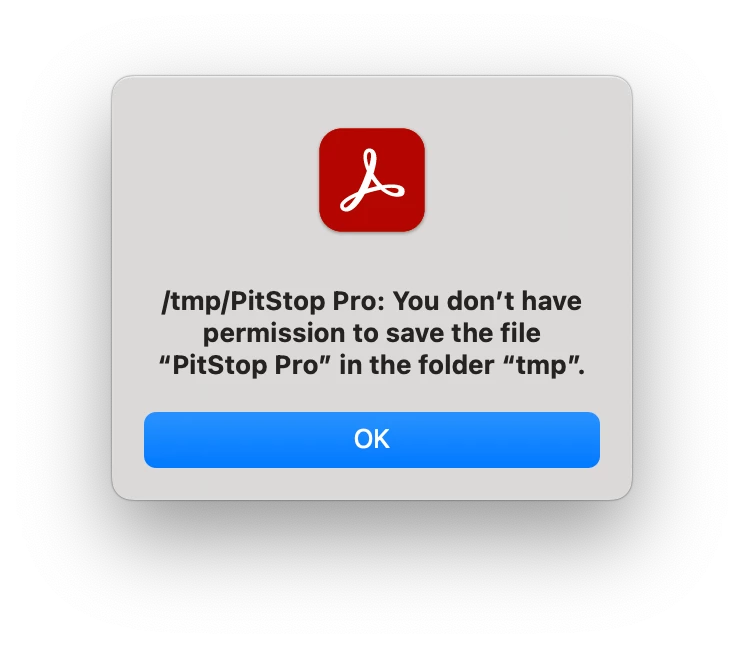Image resolution: width=744 pixels, height=648 pixels.
Task: Click the white Acrobat logo symbol
Action: pyautogui.click(x=372, y=180)
